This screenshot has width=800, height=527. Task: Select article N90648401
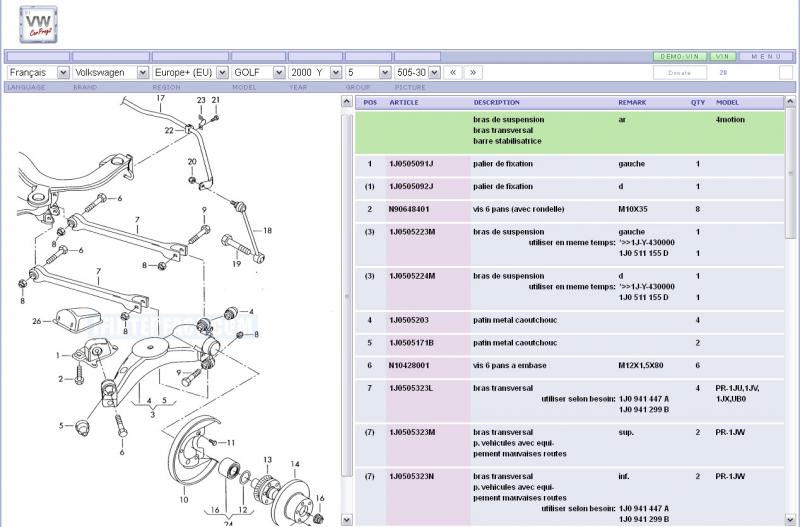pyautogui.click(x=409, y=209)
